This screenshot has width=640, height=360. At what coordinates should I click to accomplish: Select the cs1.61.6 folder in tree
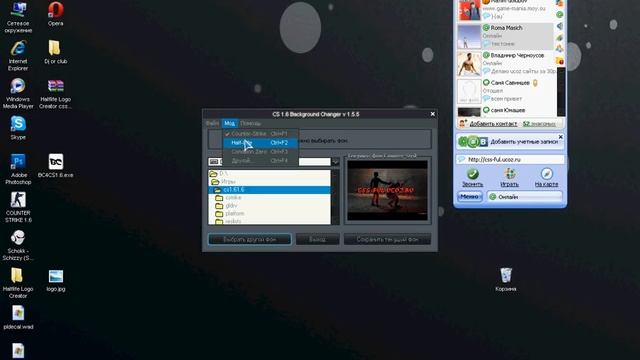click(x=269, y=190)
